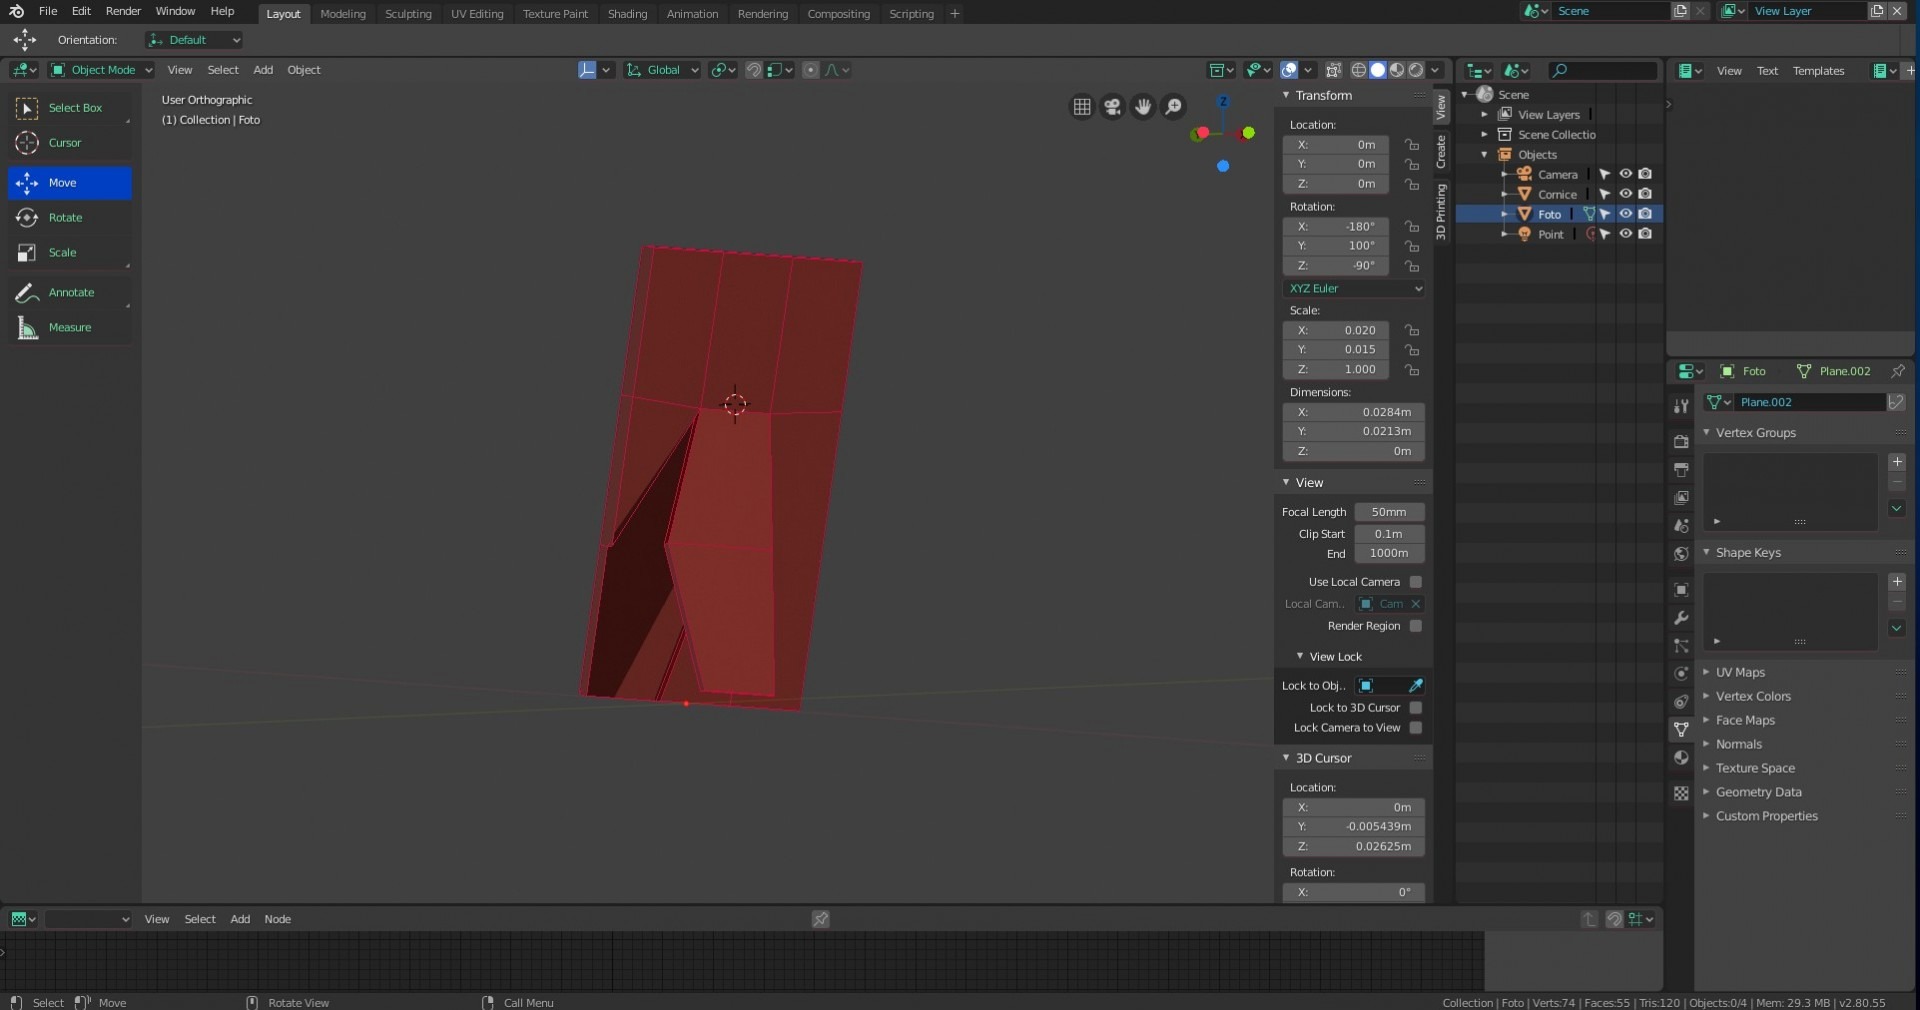1920x1010 pixels.
Task: Click the camera view icon in viewport
Action: 1113,107
